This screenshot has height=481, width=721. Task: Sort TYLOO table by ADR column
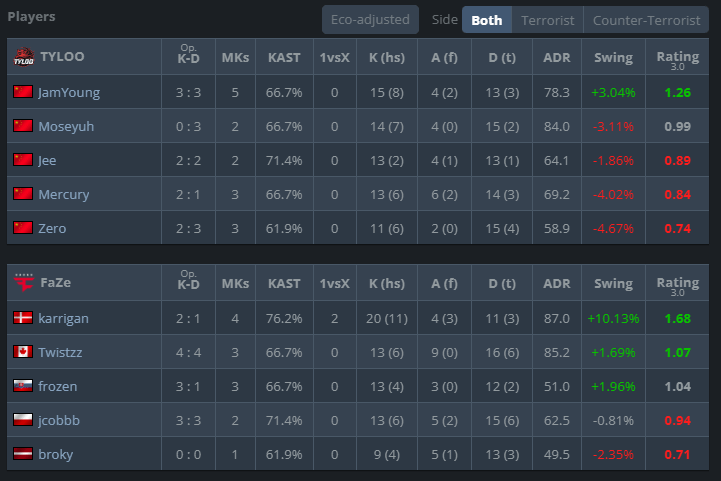[x=557, y=58]
